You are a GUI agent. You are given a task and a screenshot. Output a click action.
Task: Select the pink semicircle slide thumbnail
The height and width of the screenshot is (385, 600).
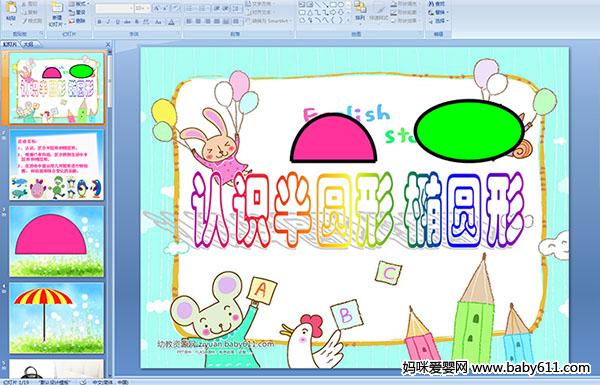point(57,241)
